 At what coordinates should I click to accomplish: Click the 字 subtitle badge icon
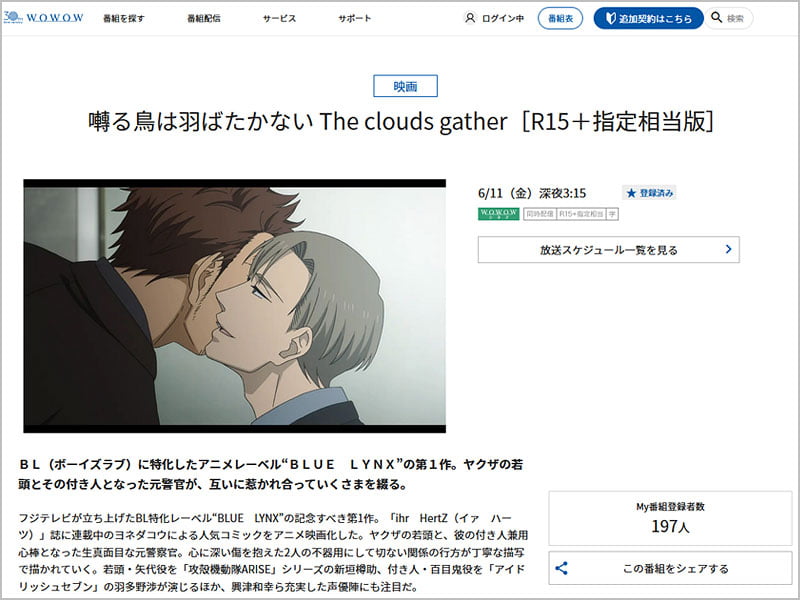(x=612, y=214)
